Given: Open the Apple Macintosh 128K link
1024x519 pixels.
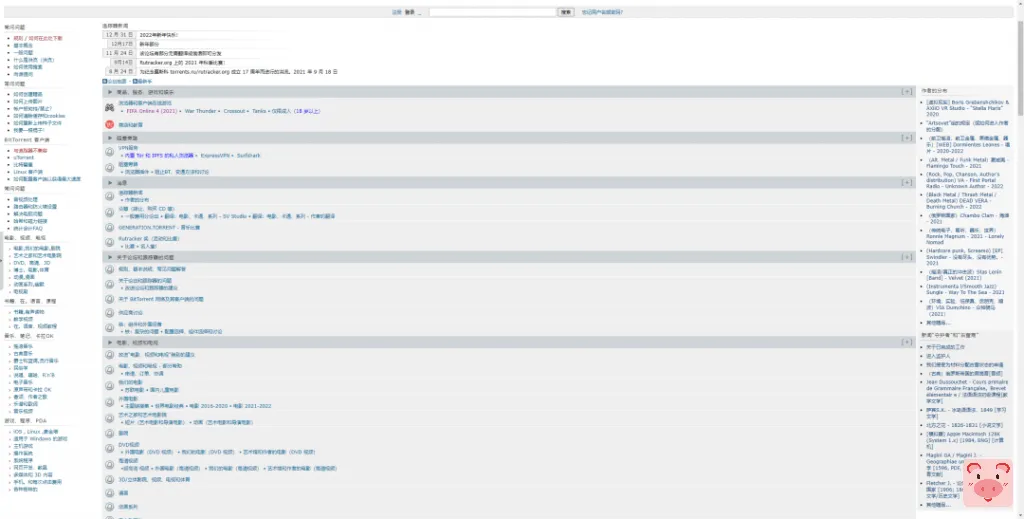Looking at the screenshot, I should point(966,440).
